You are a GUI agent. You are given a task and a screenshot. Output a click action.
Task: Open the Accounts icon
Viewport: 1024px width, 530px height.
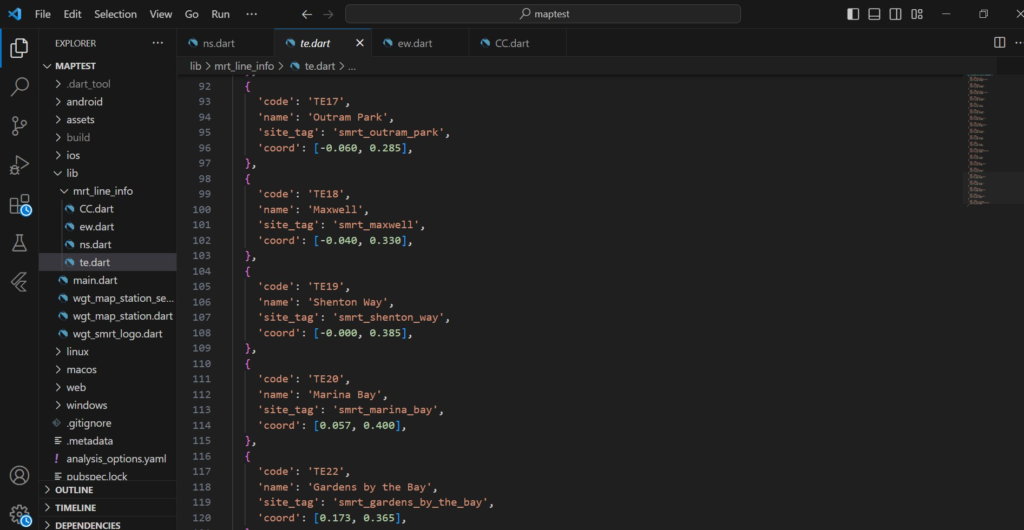coord(19,476)
